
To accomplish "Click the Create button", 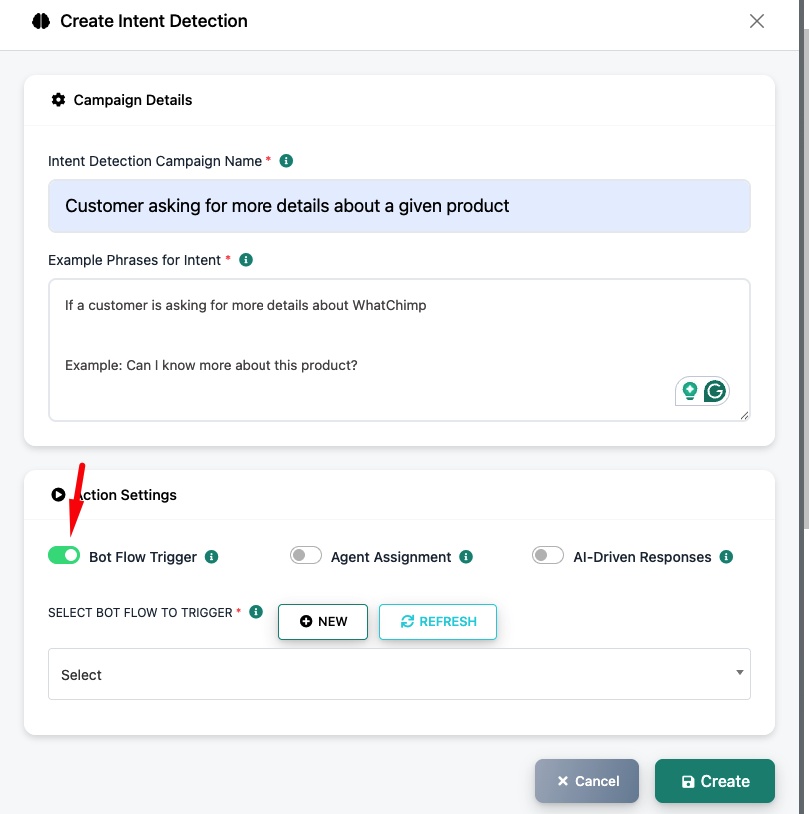I will click(x=714, y=781).
